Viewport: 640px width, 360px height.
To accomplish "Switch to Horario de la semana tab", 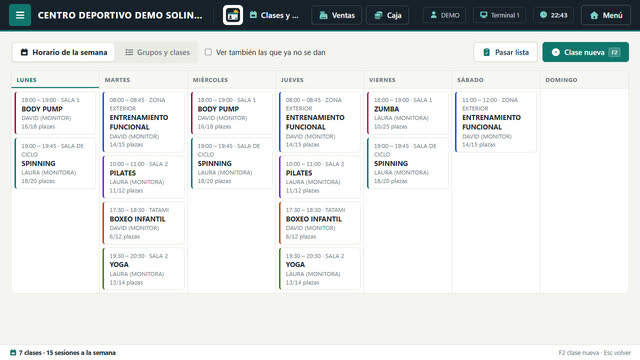I will [64, 52].
